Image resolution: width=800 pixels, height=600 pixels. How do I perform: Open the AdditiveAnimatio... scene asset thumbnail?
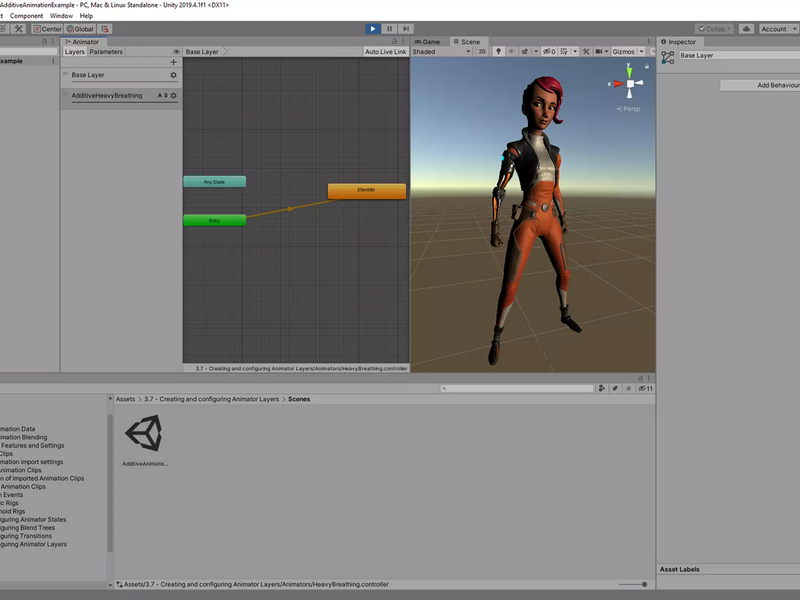point(144,433)
